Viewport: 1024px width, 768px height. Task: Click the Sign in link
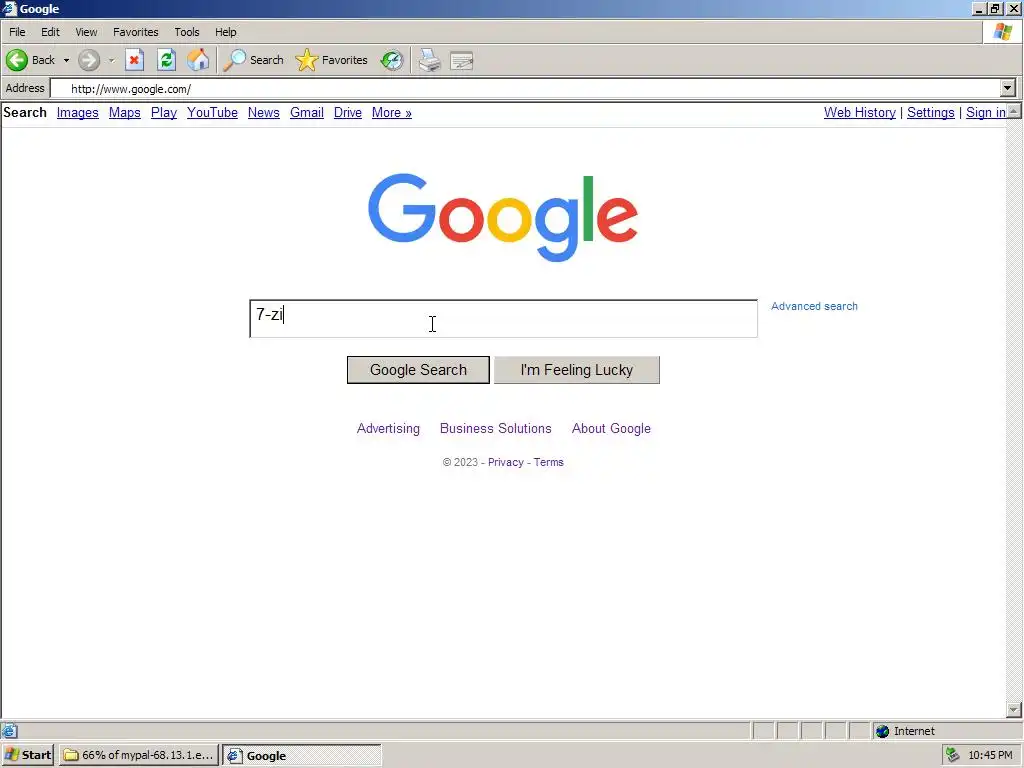pyautogui.click(x=985, y=112)
